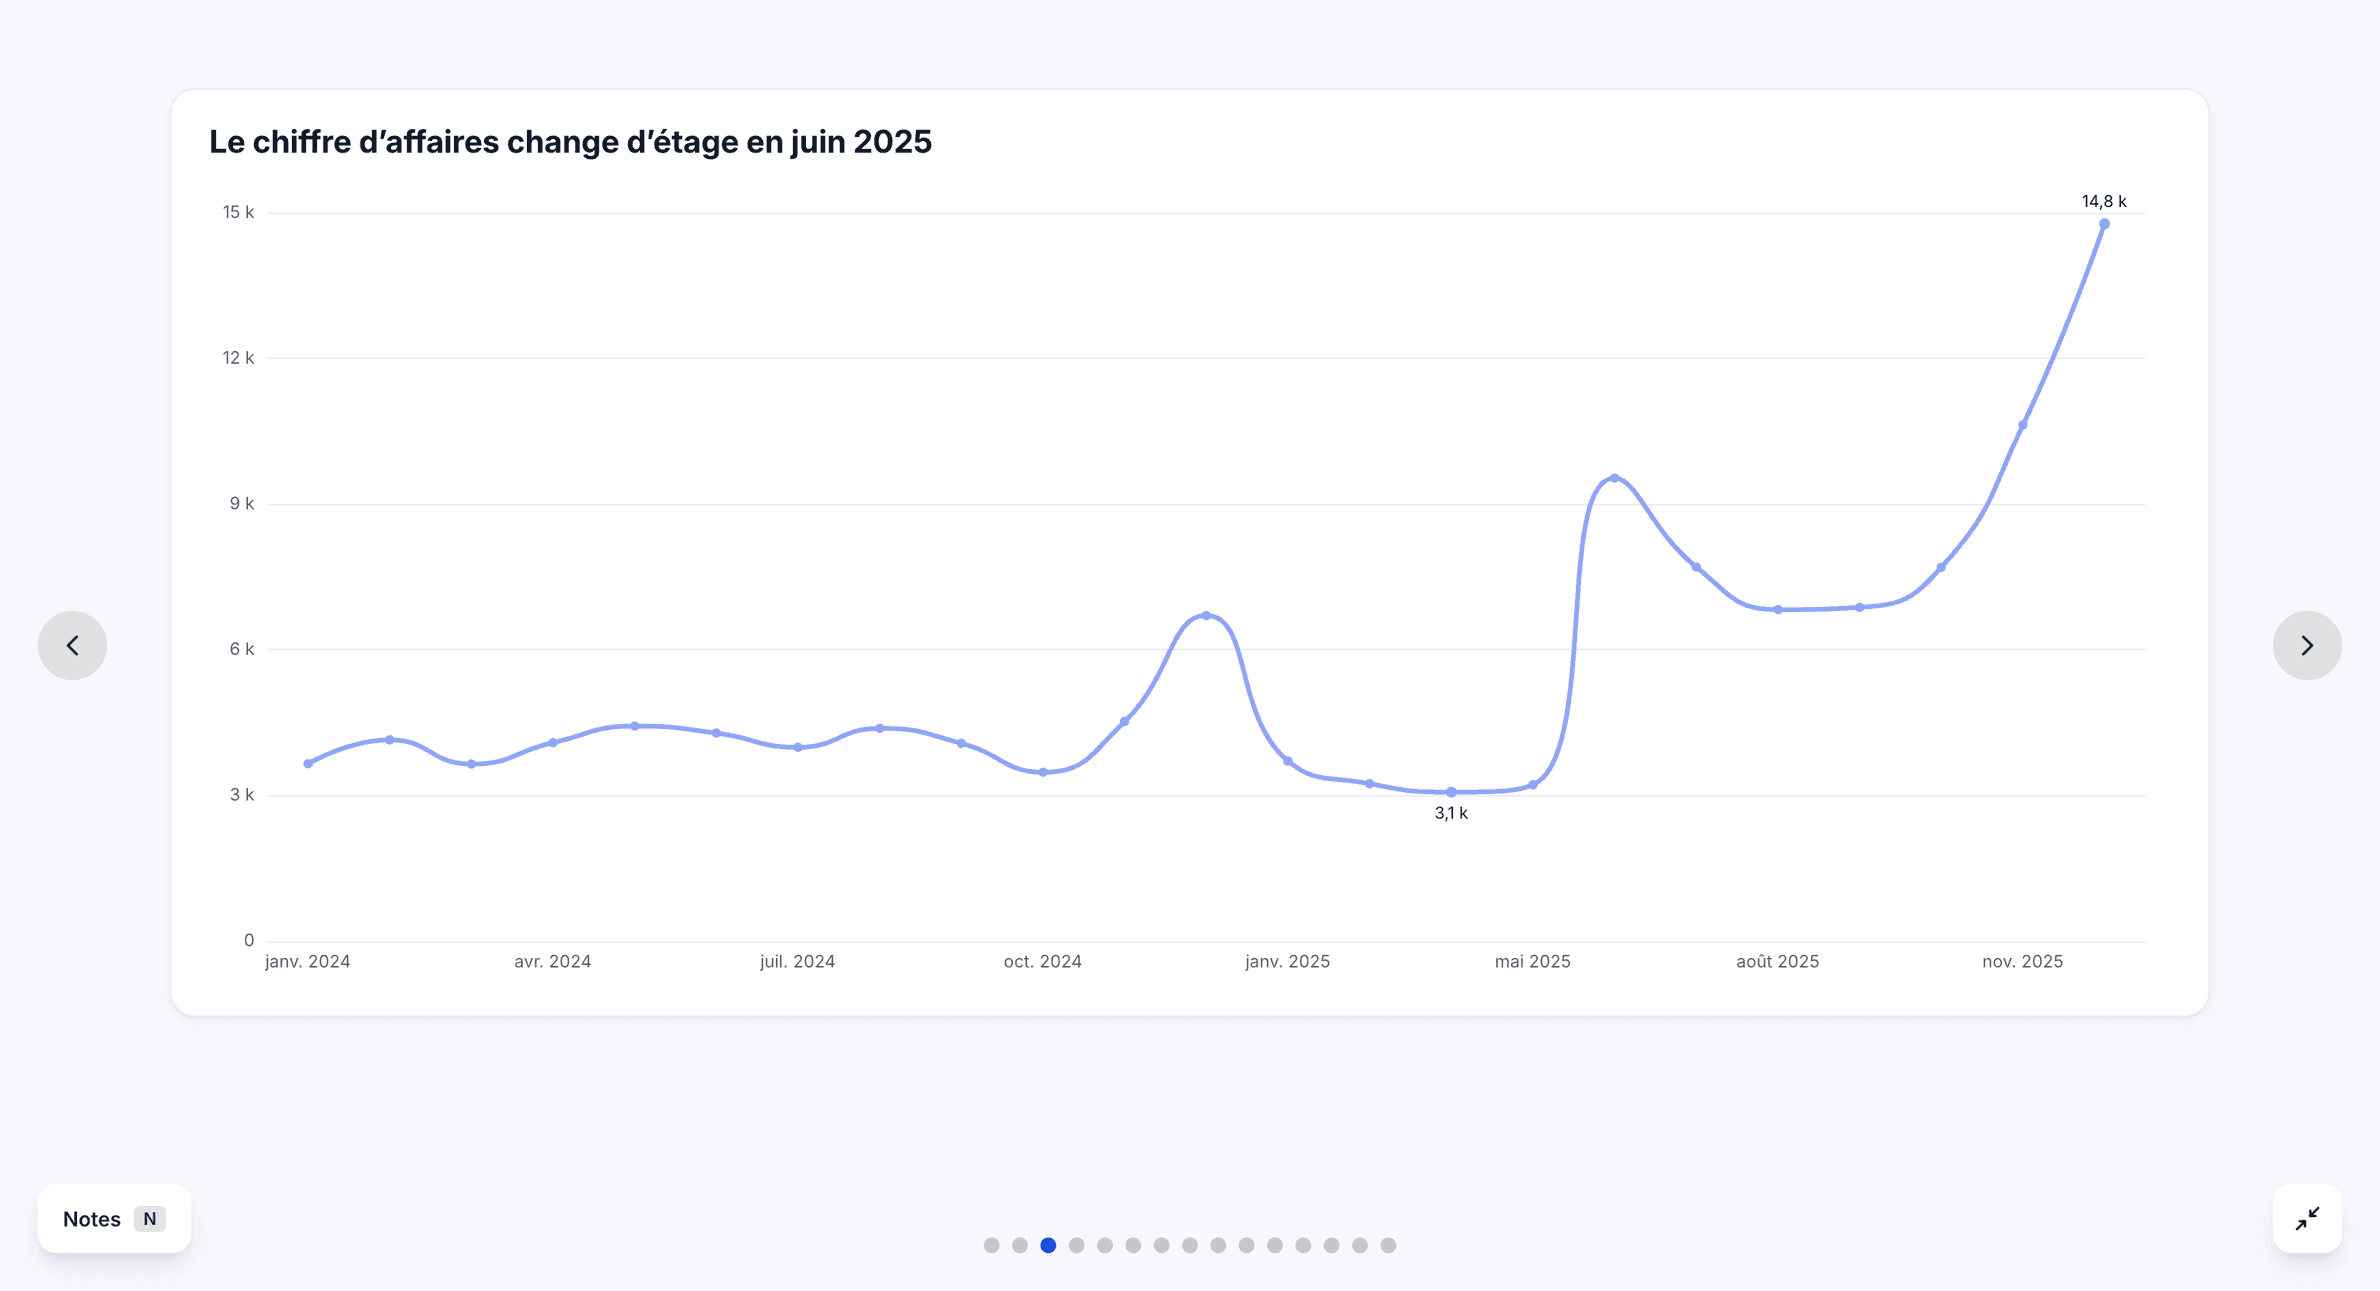
Task: Select the active blue slide dot
Action: point(1048,1245)
